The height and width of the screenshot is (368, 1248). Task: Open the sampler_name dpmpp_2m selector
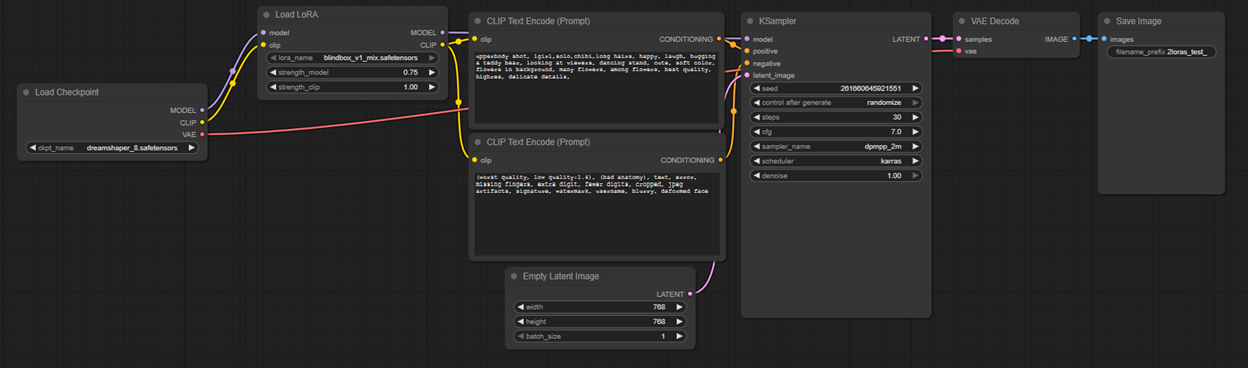tap(836, 146)
